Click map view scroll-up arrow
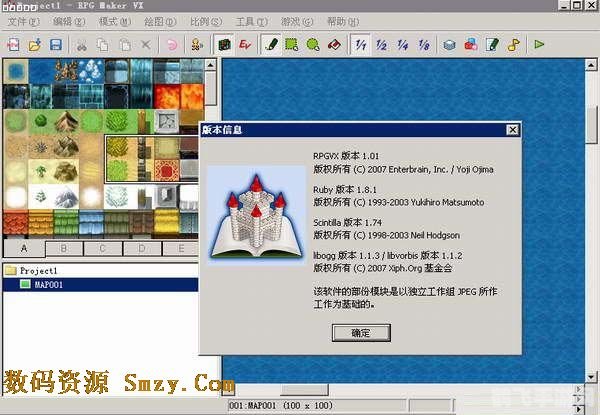 pyautogui.click(x=591, y=65)
